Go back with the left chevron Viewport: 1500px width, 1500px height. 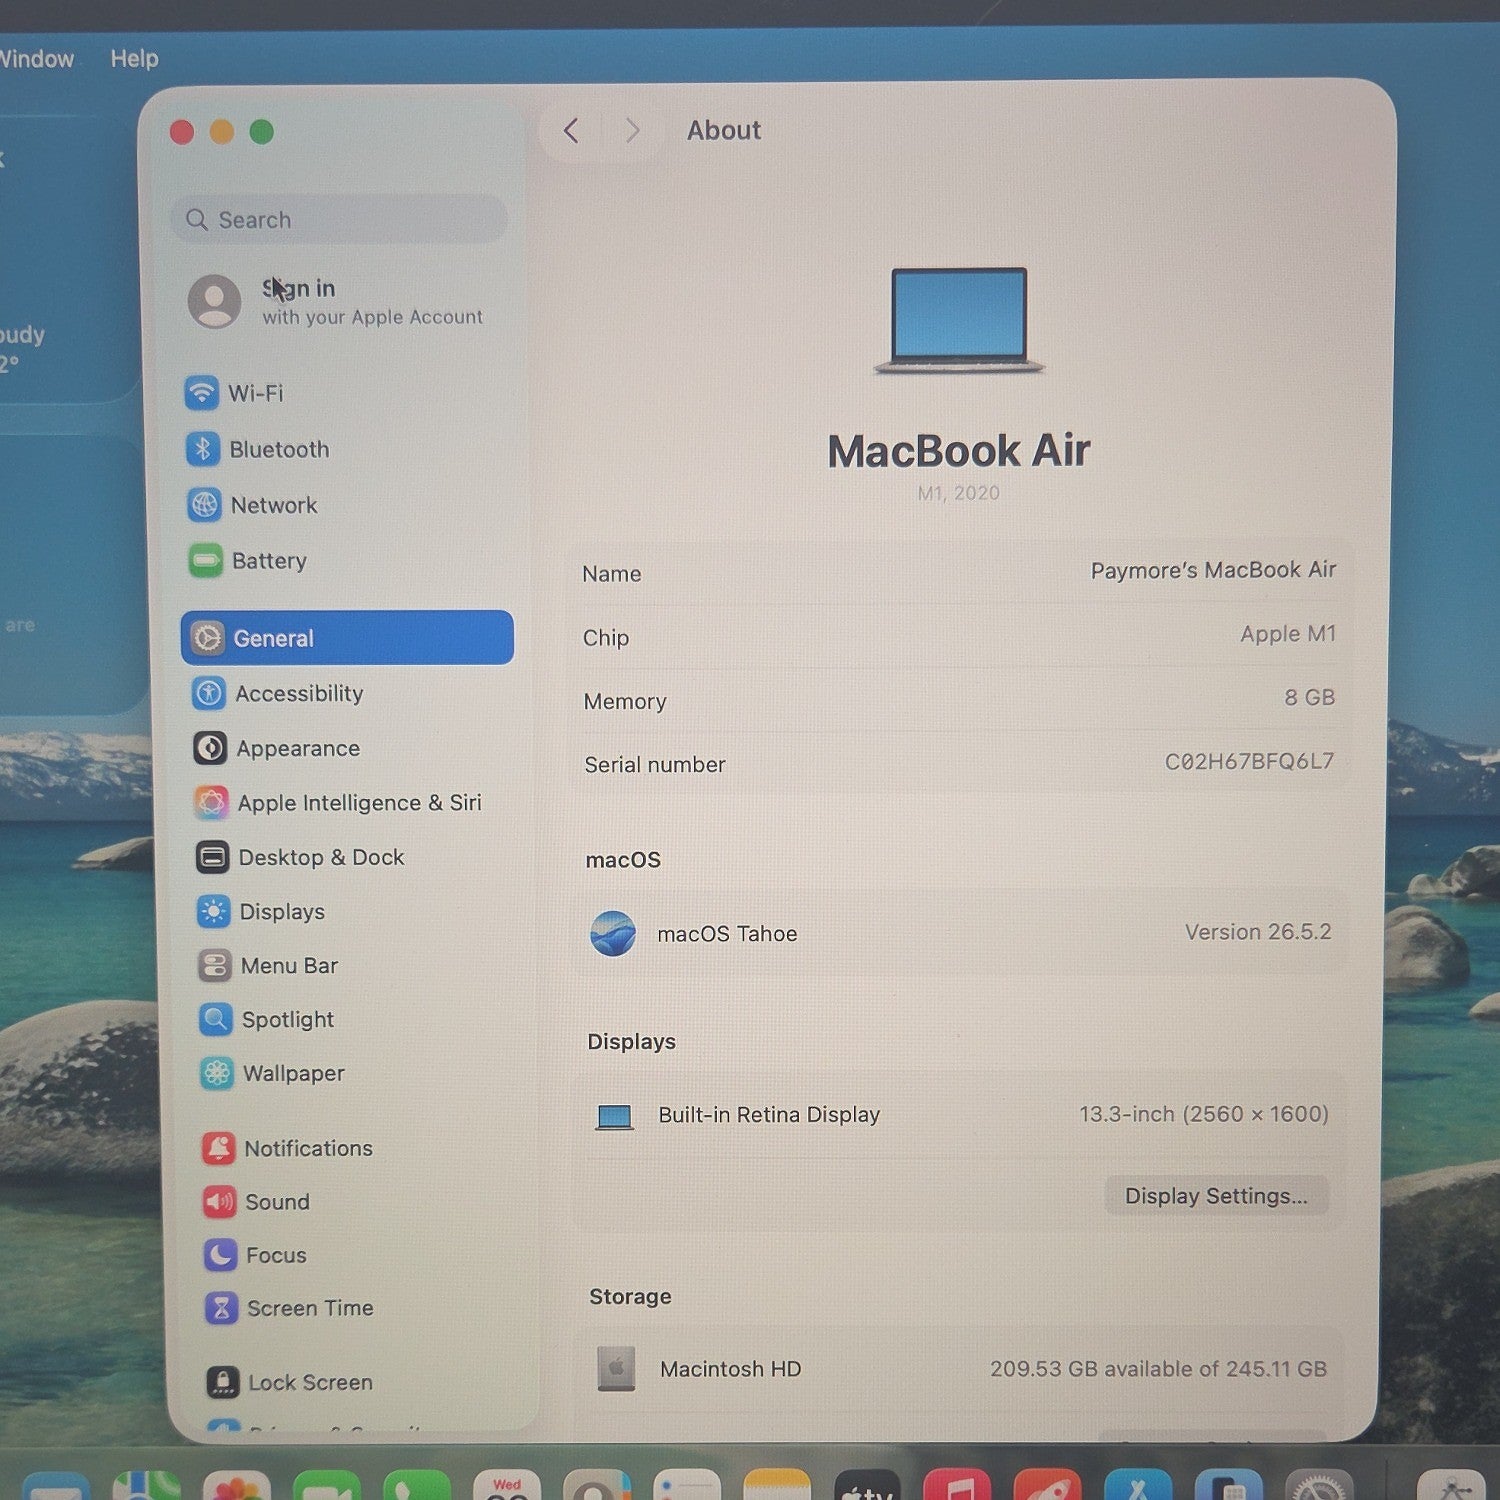571,130
